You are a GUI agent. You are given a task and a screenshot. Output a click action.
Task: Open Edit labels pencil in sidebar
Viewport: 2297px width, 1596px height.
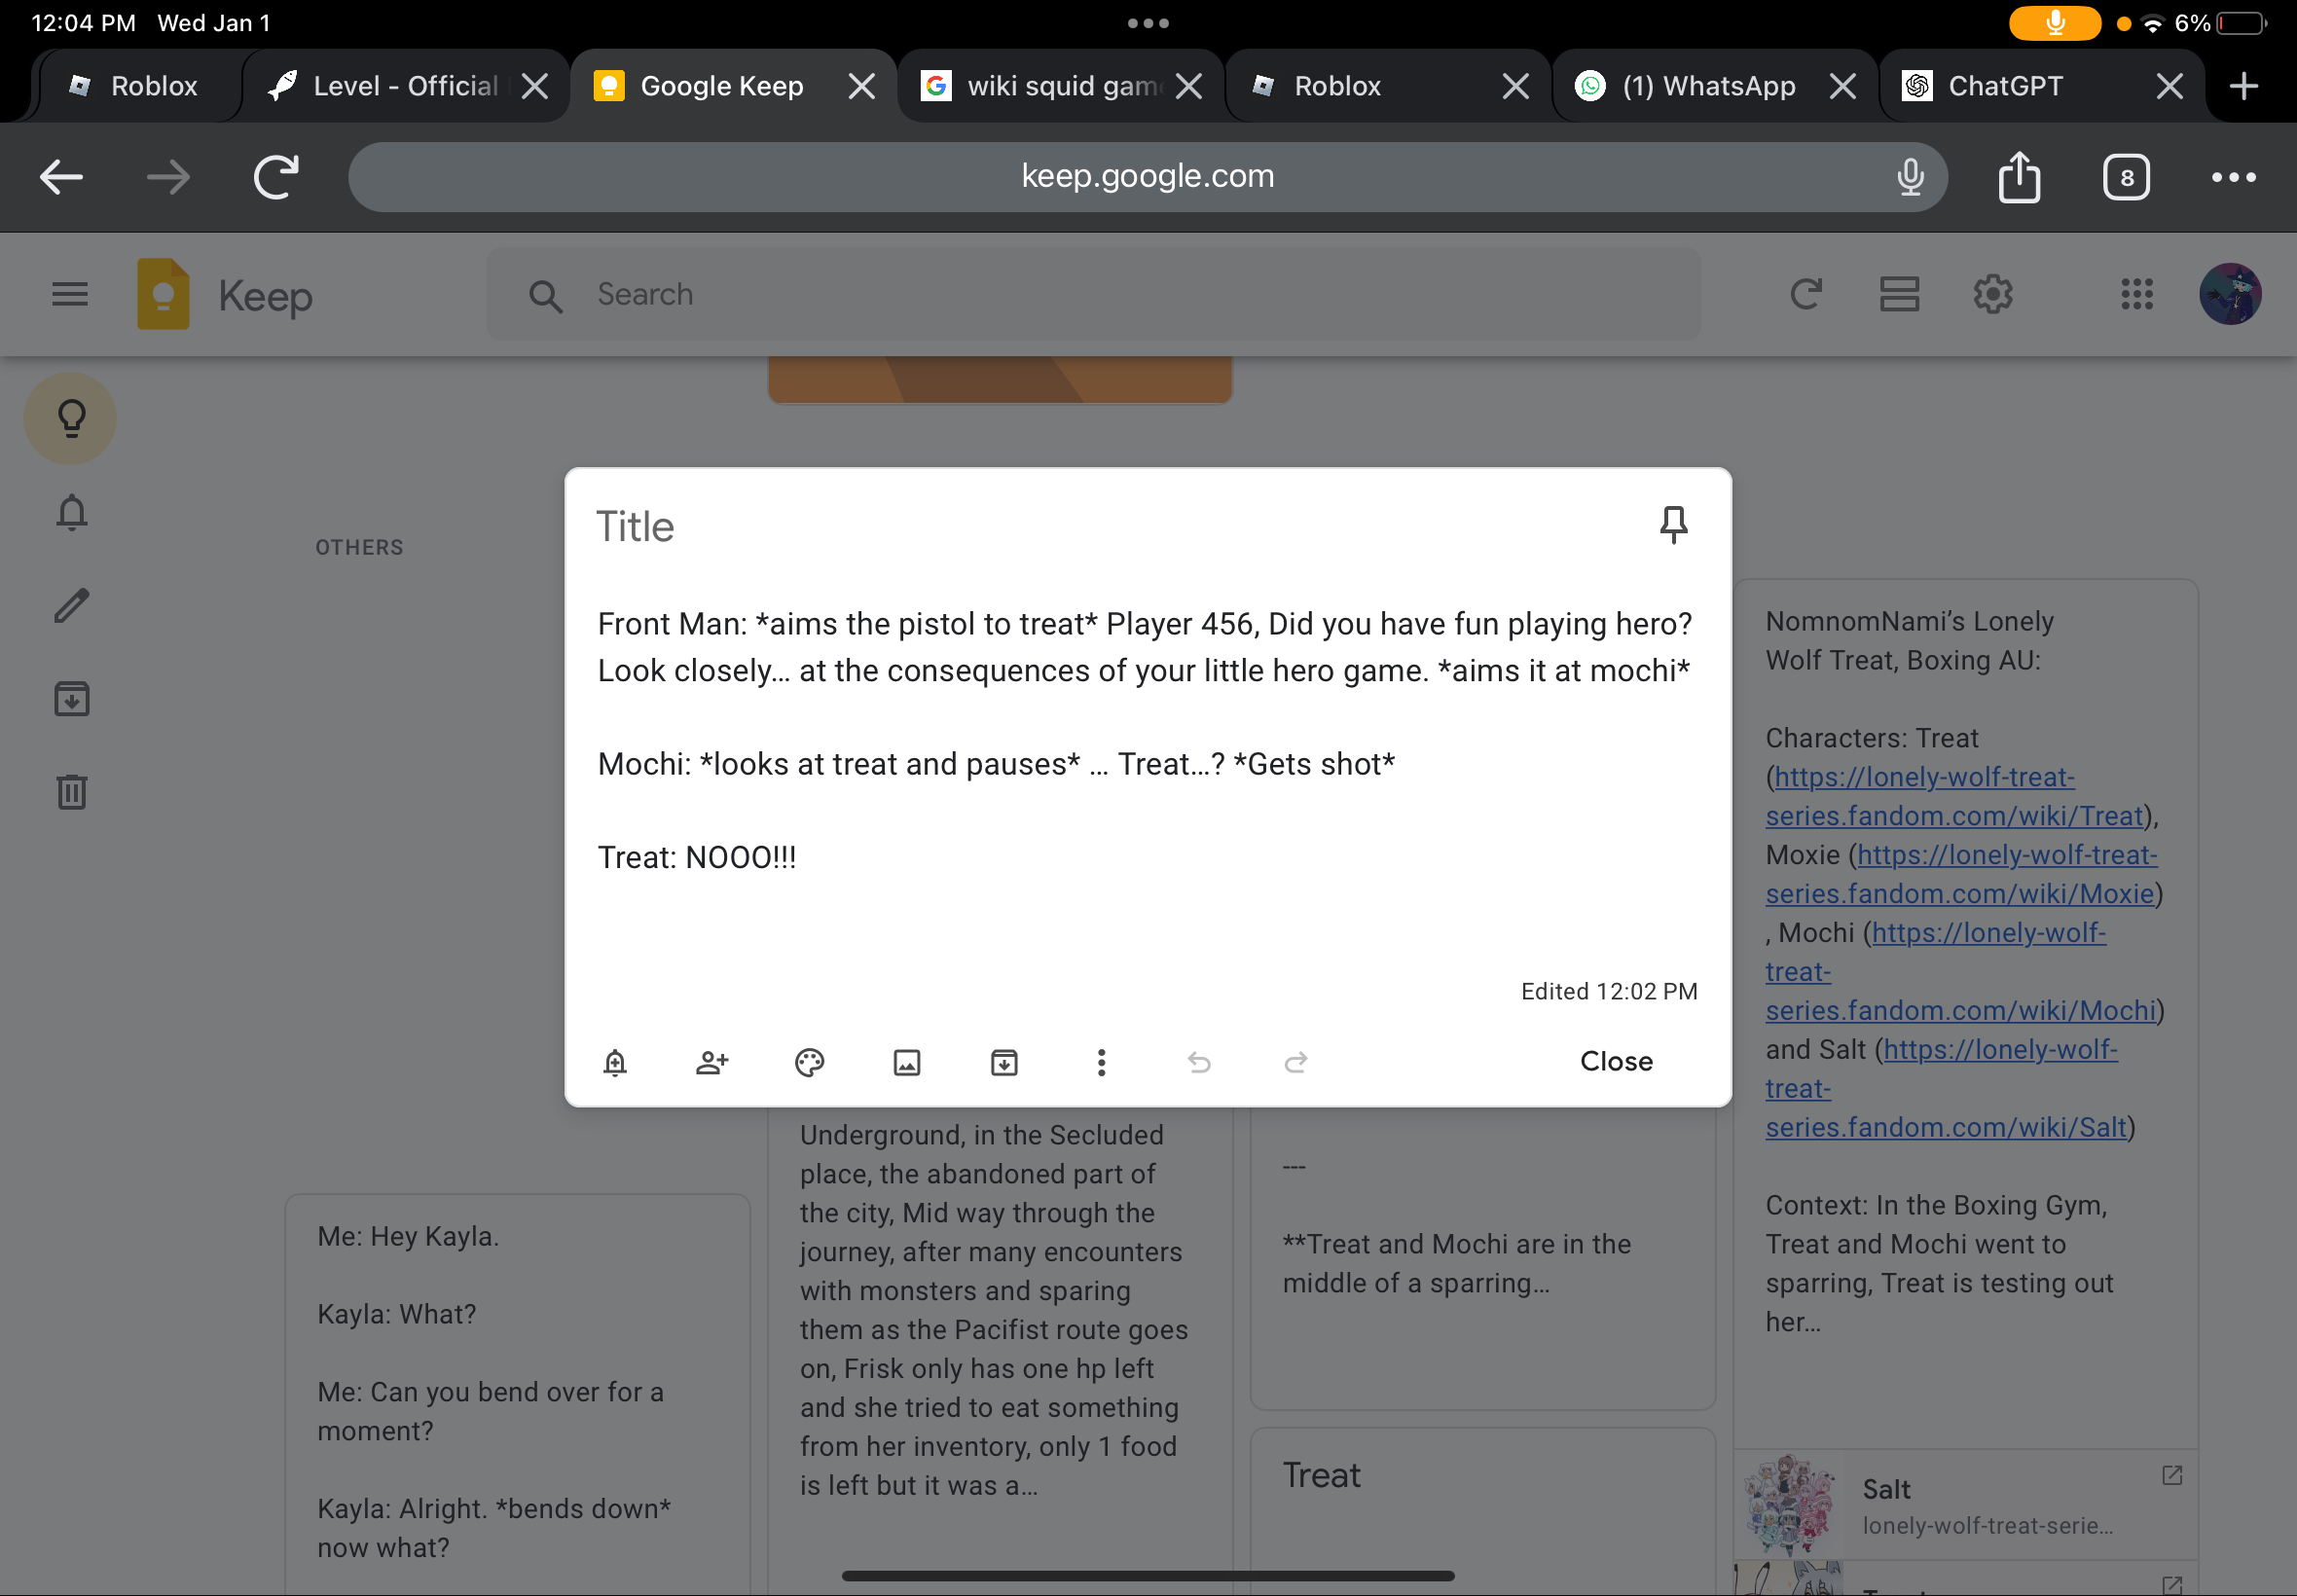pos(71,606)
